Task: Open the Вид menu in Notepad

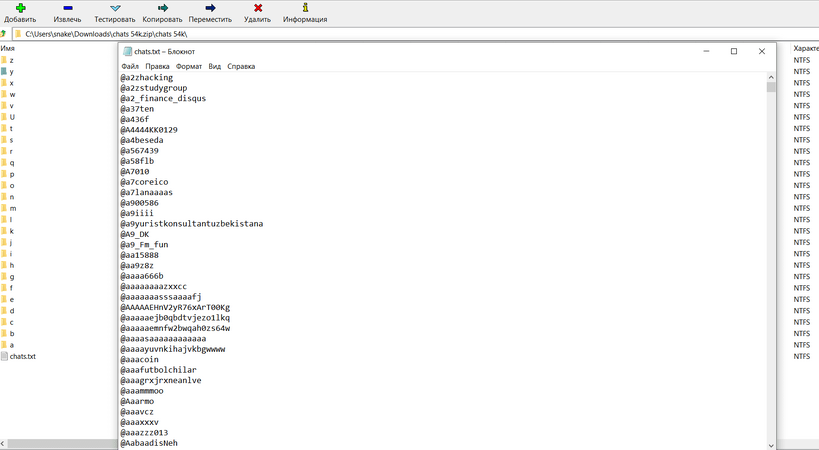Action: point(214,66)
